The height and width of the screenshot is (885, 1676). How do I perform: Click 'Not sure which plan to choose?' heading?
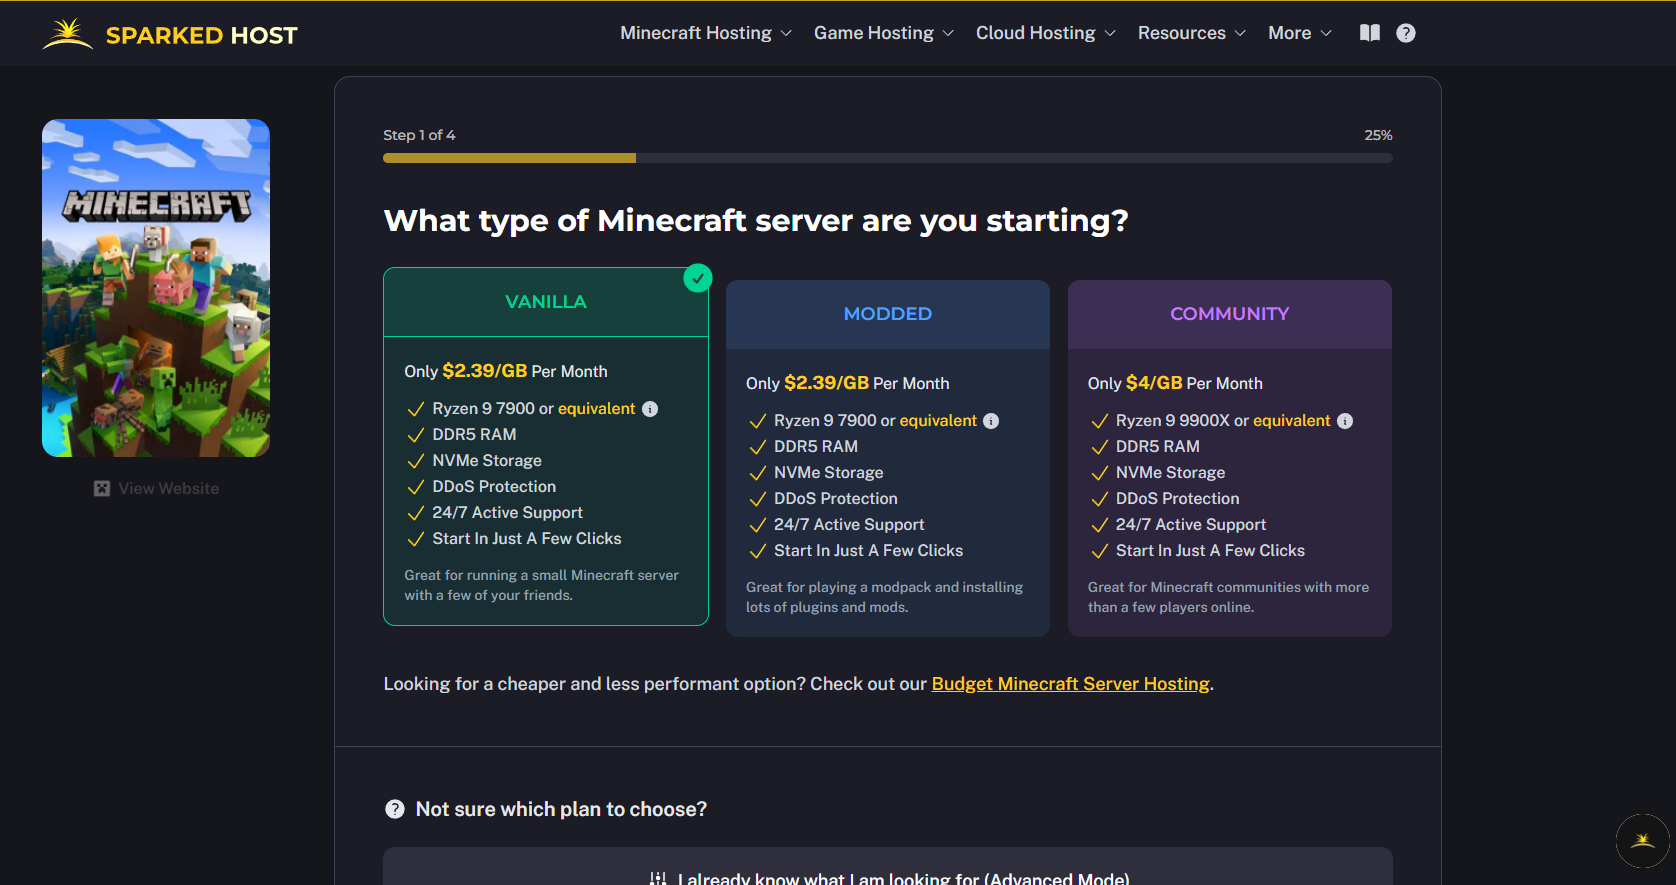click(561, 809)
